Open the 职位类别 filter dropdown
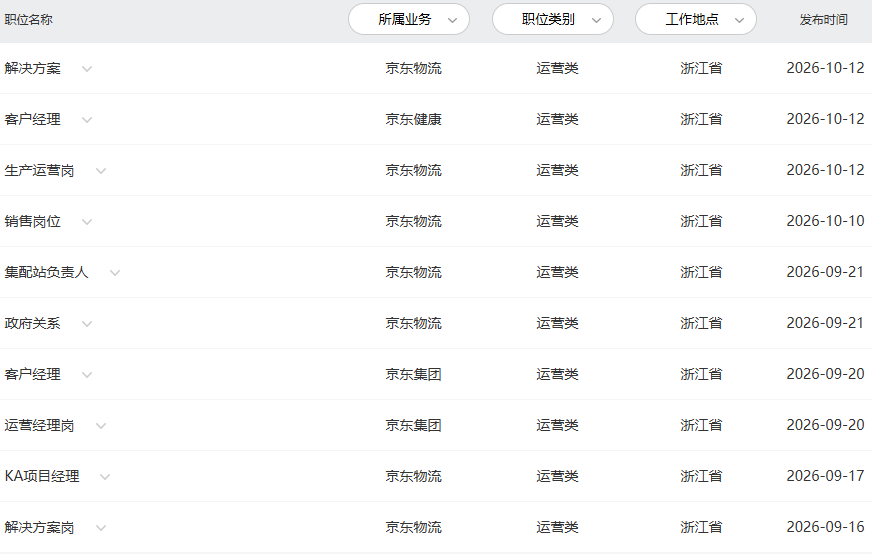Viewport: 872px width, 554px height. coord(553,19)
